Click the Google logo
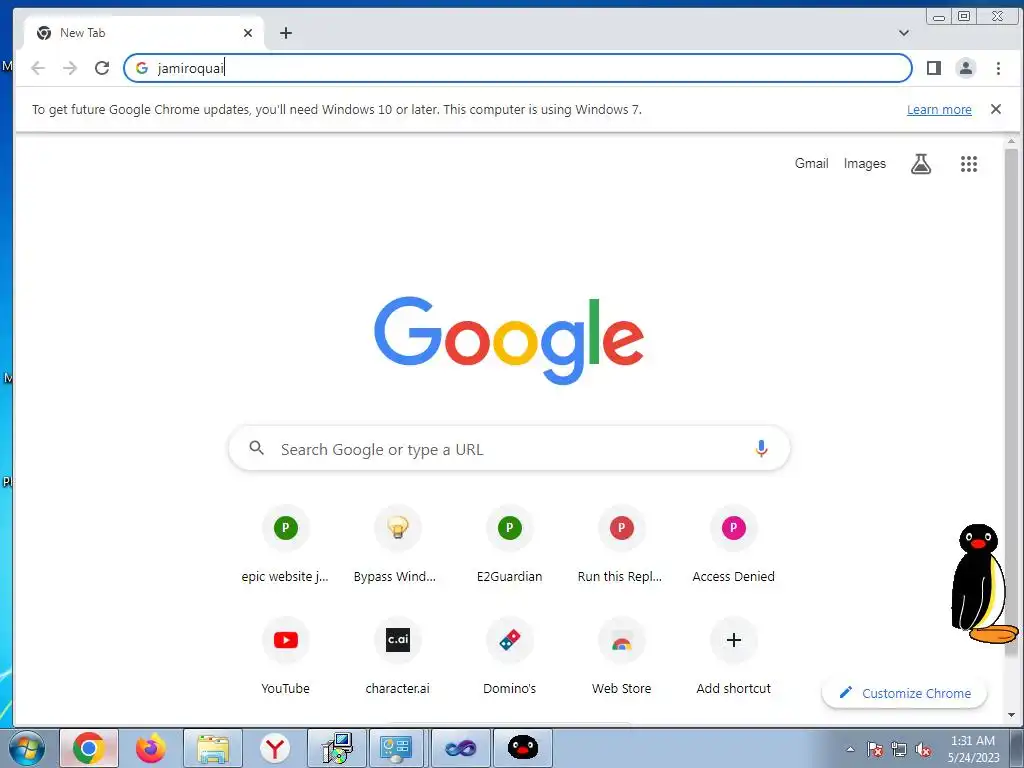 [x=509, y=340]
